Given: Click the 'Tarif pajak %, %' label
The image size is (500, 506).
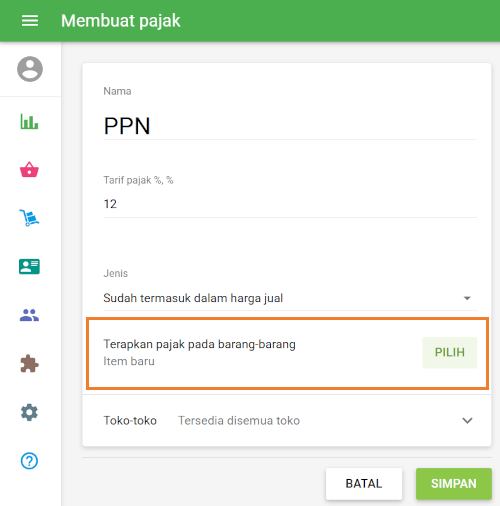Looking at the screenshot, I should [x=138, y=180].
